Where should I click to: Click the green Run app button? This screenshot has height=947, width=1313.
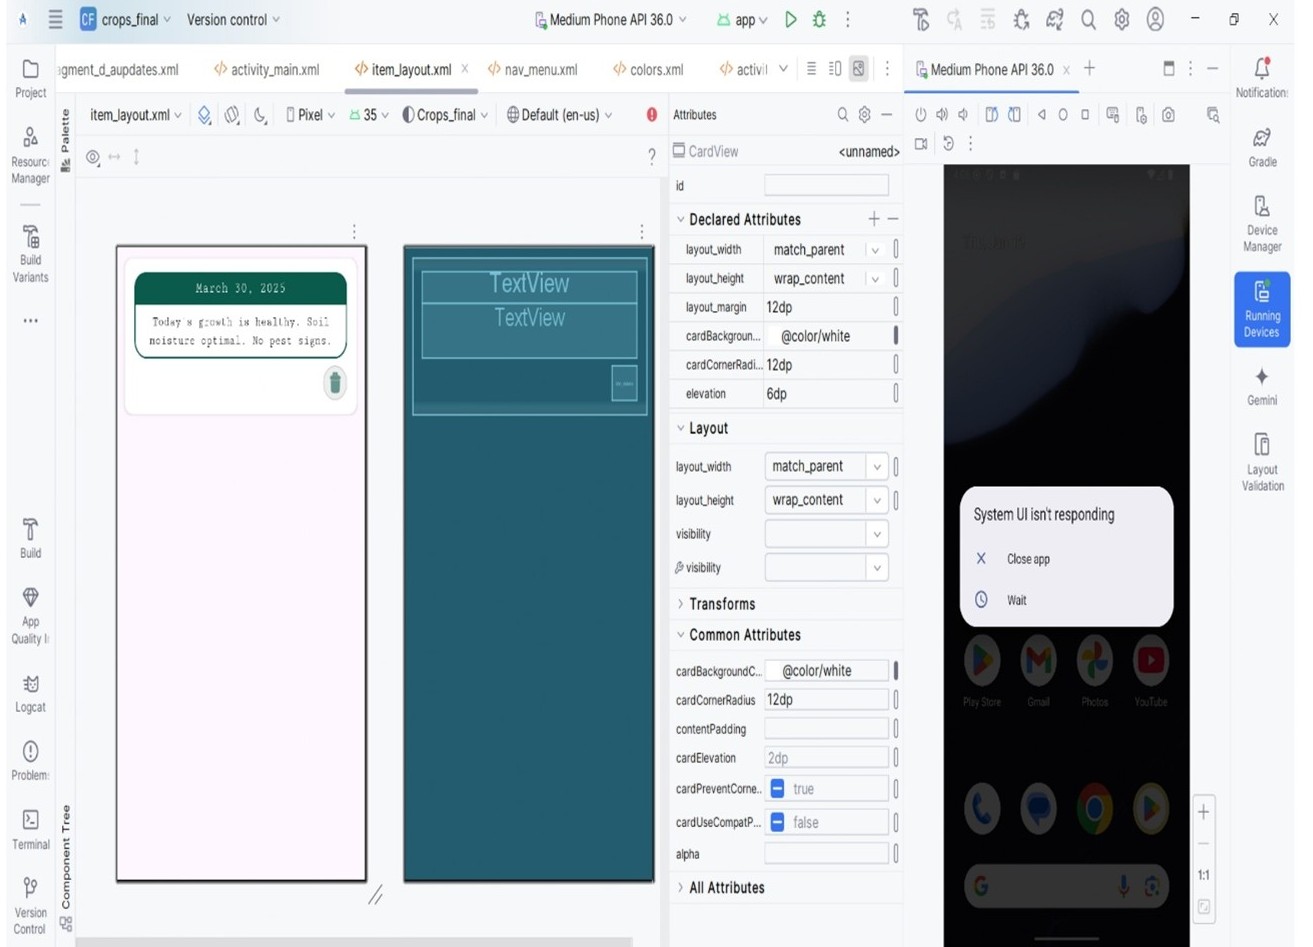790,19
